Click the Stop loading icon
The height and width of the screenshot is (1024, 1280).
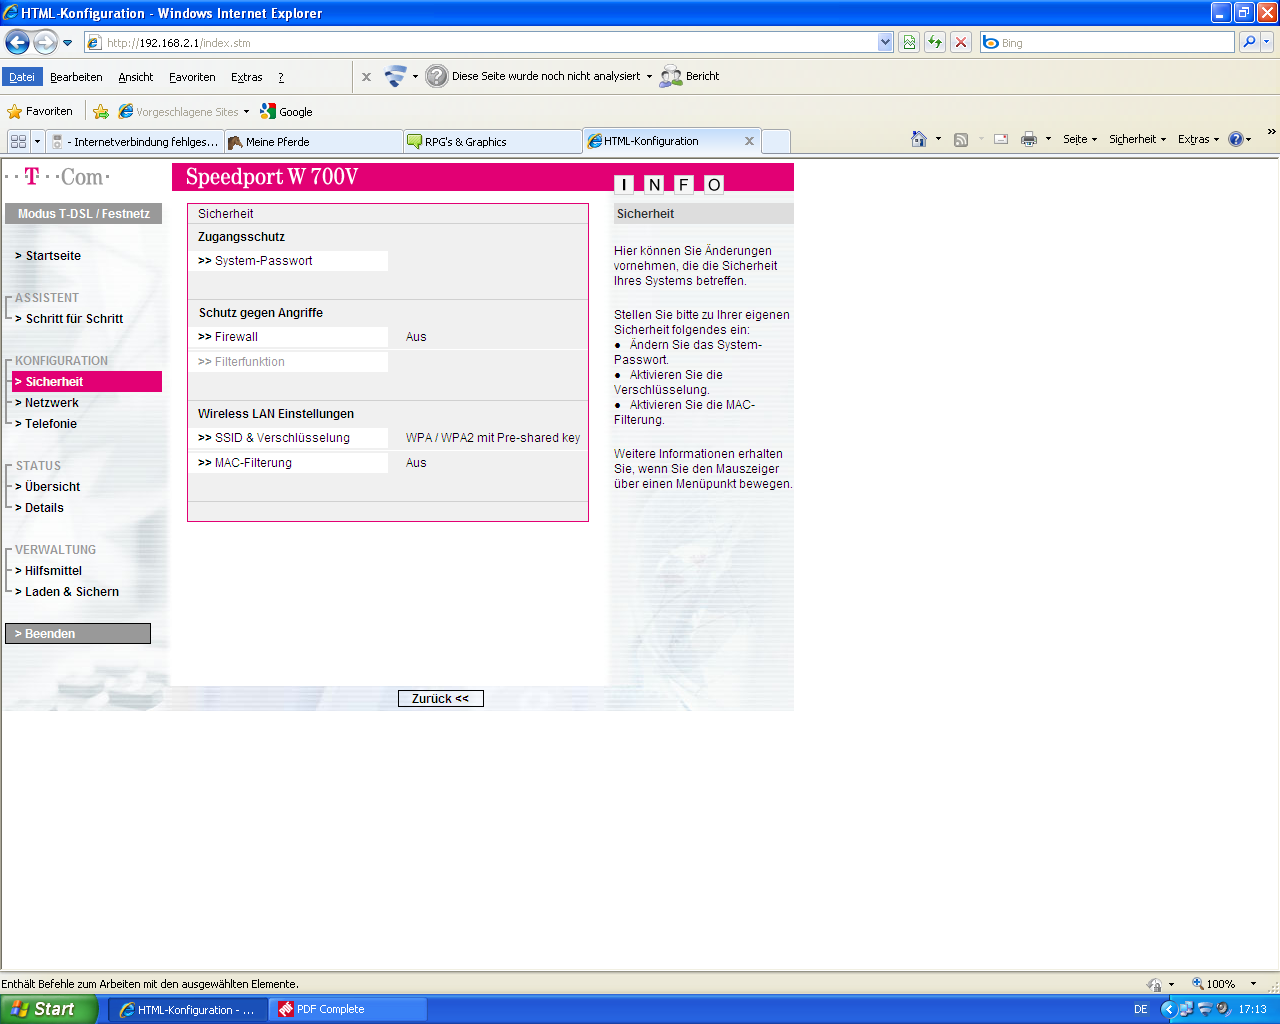961,42
